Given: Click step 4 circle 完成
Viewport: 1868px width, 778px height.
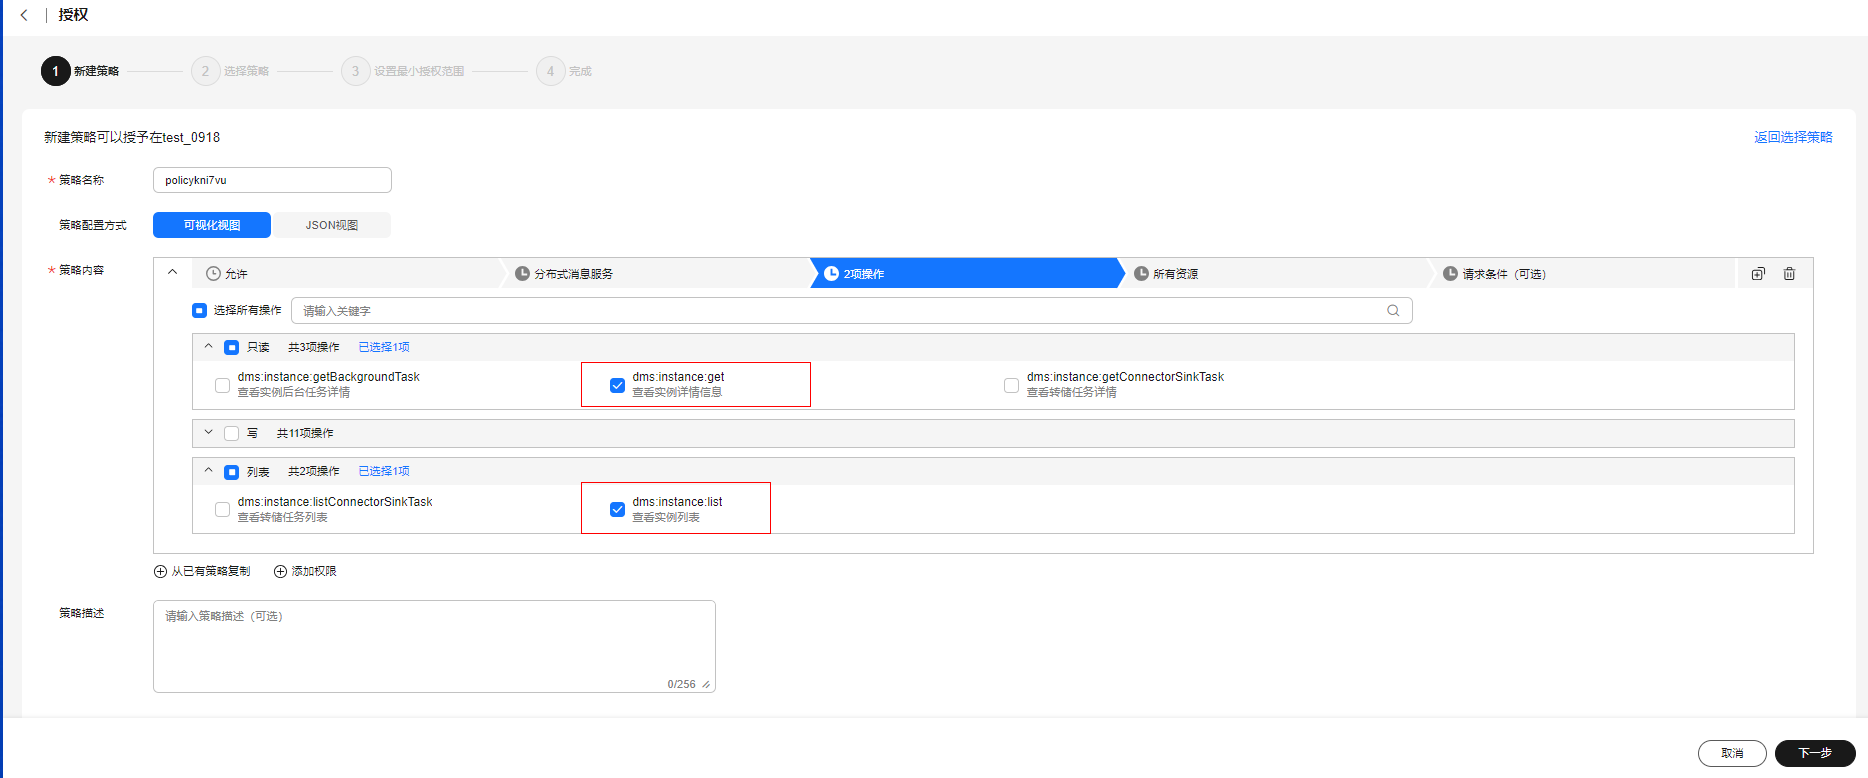Looking at the screenshot, I should pos(550,71).
